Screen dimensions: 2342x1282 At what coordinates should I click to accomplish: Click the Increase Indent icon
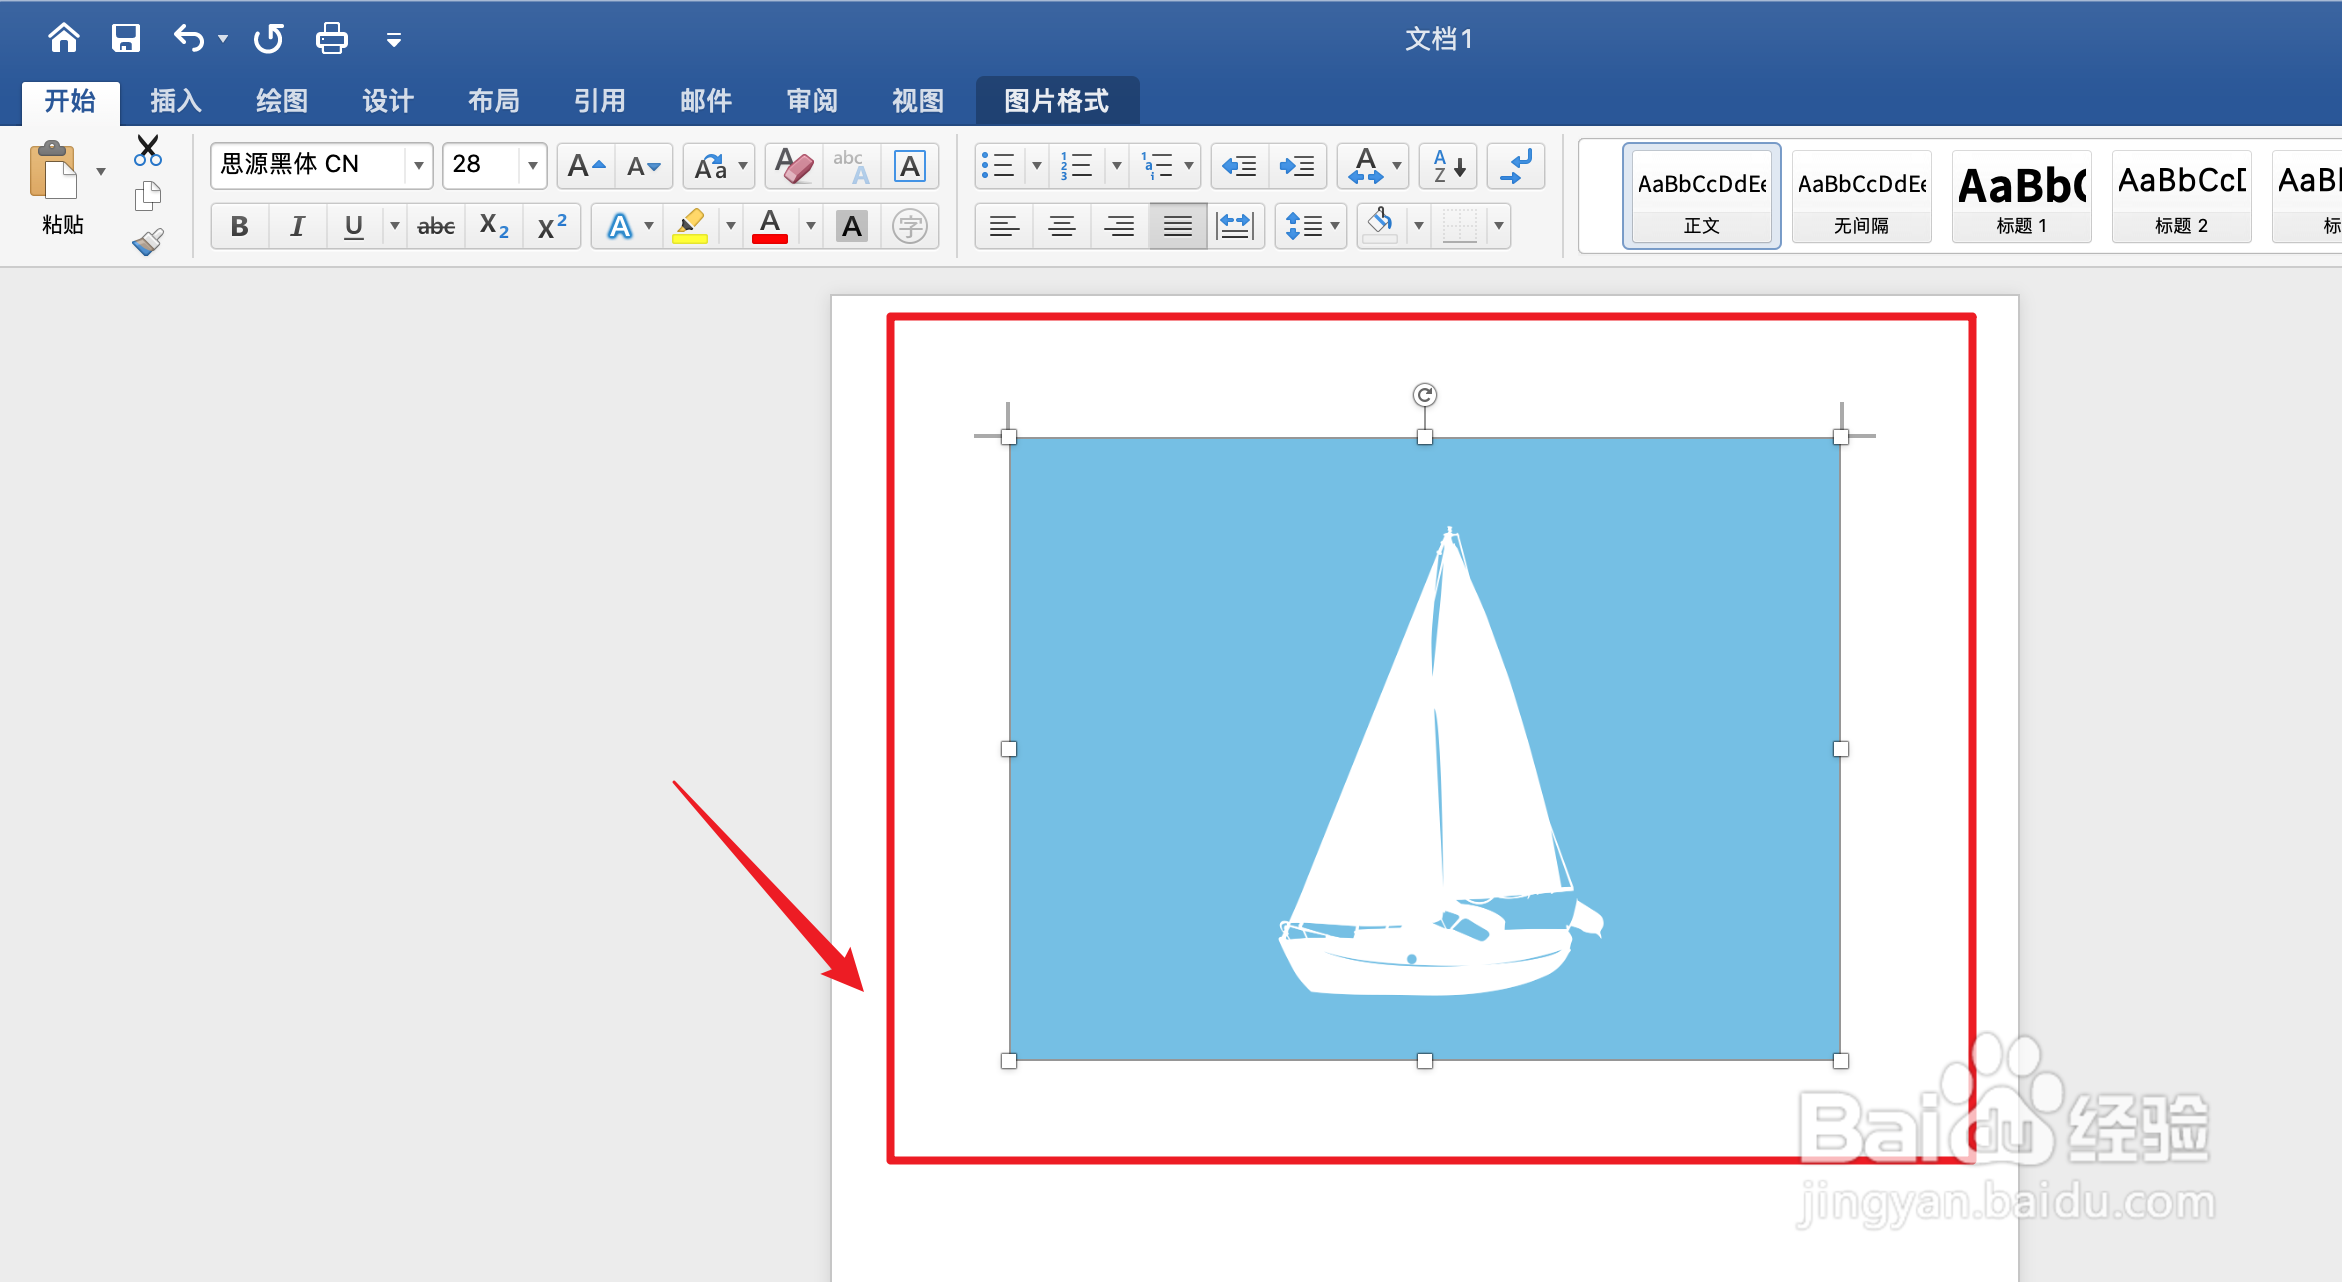[1297, 166]
